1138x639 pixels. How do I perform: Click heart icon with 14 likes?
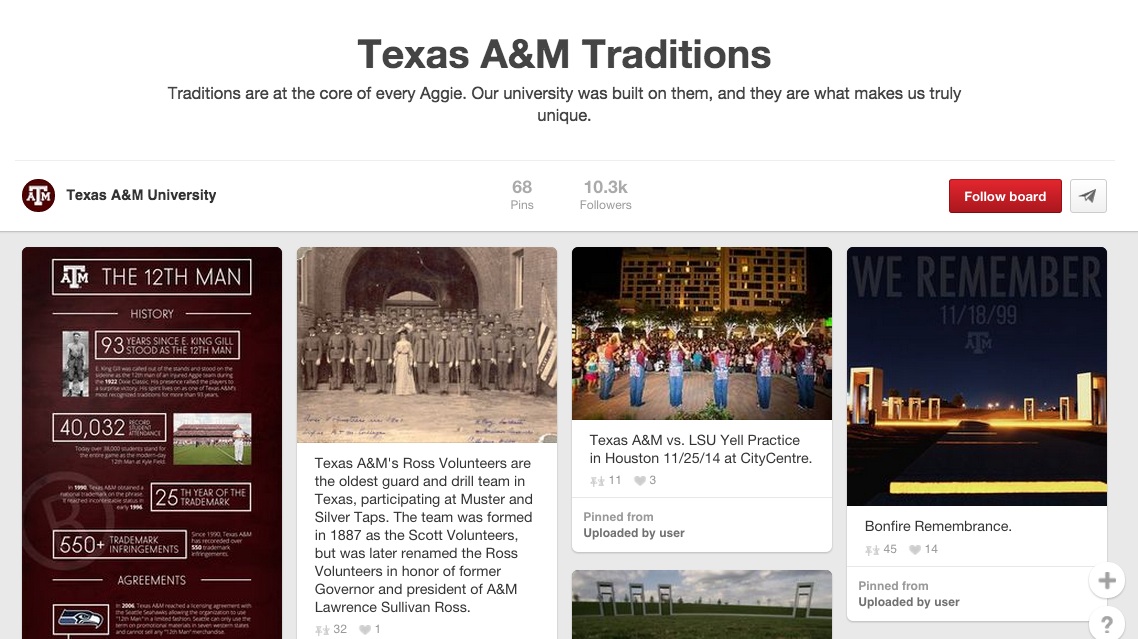(x=915, y=550)
